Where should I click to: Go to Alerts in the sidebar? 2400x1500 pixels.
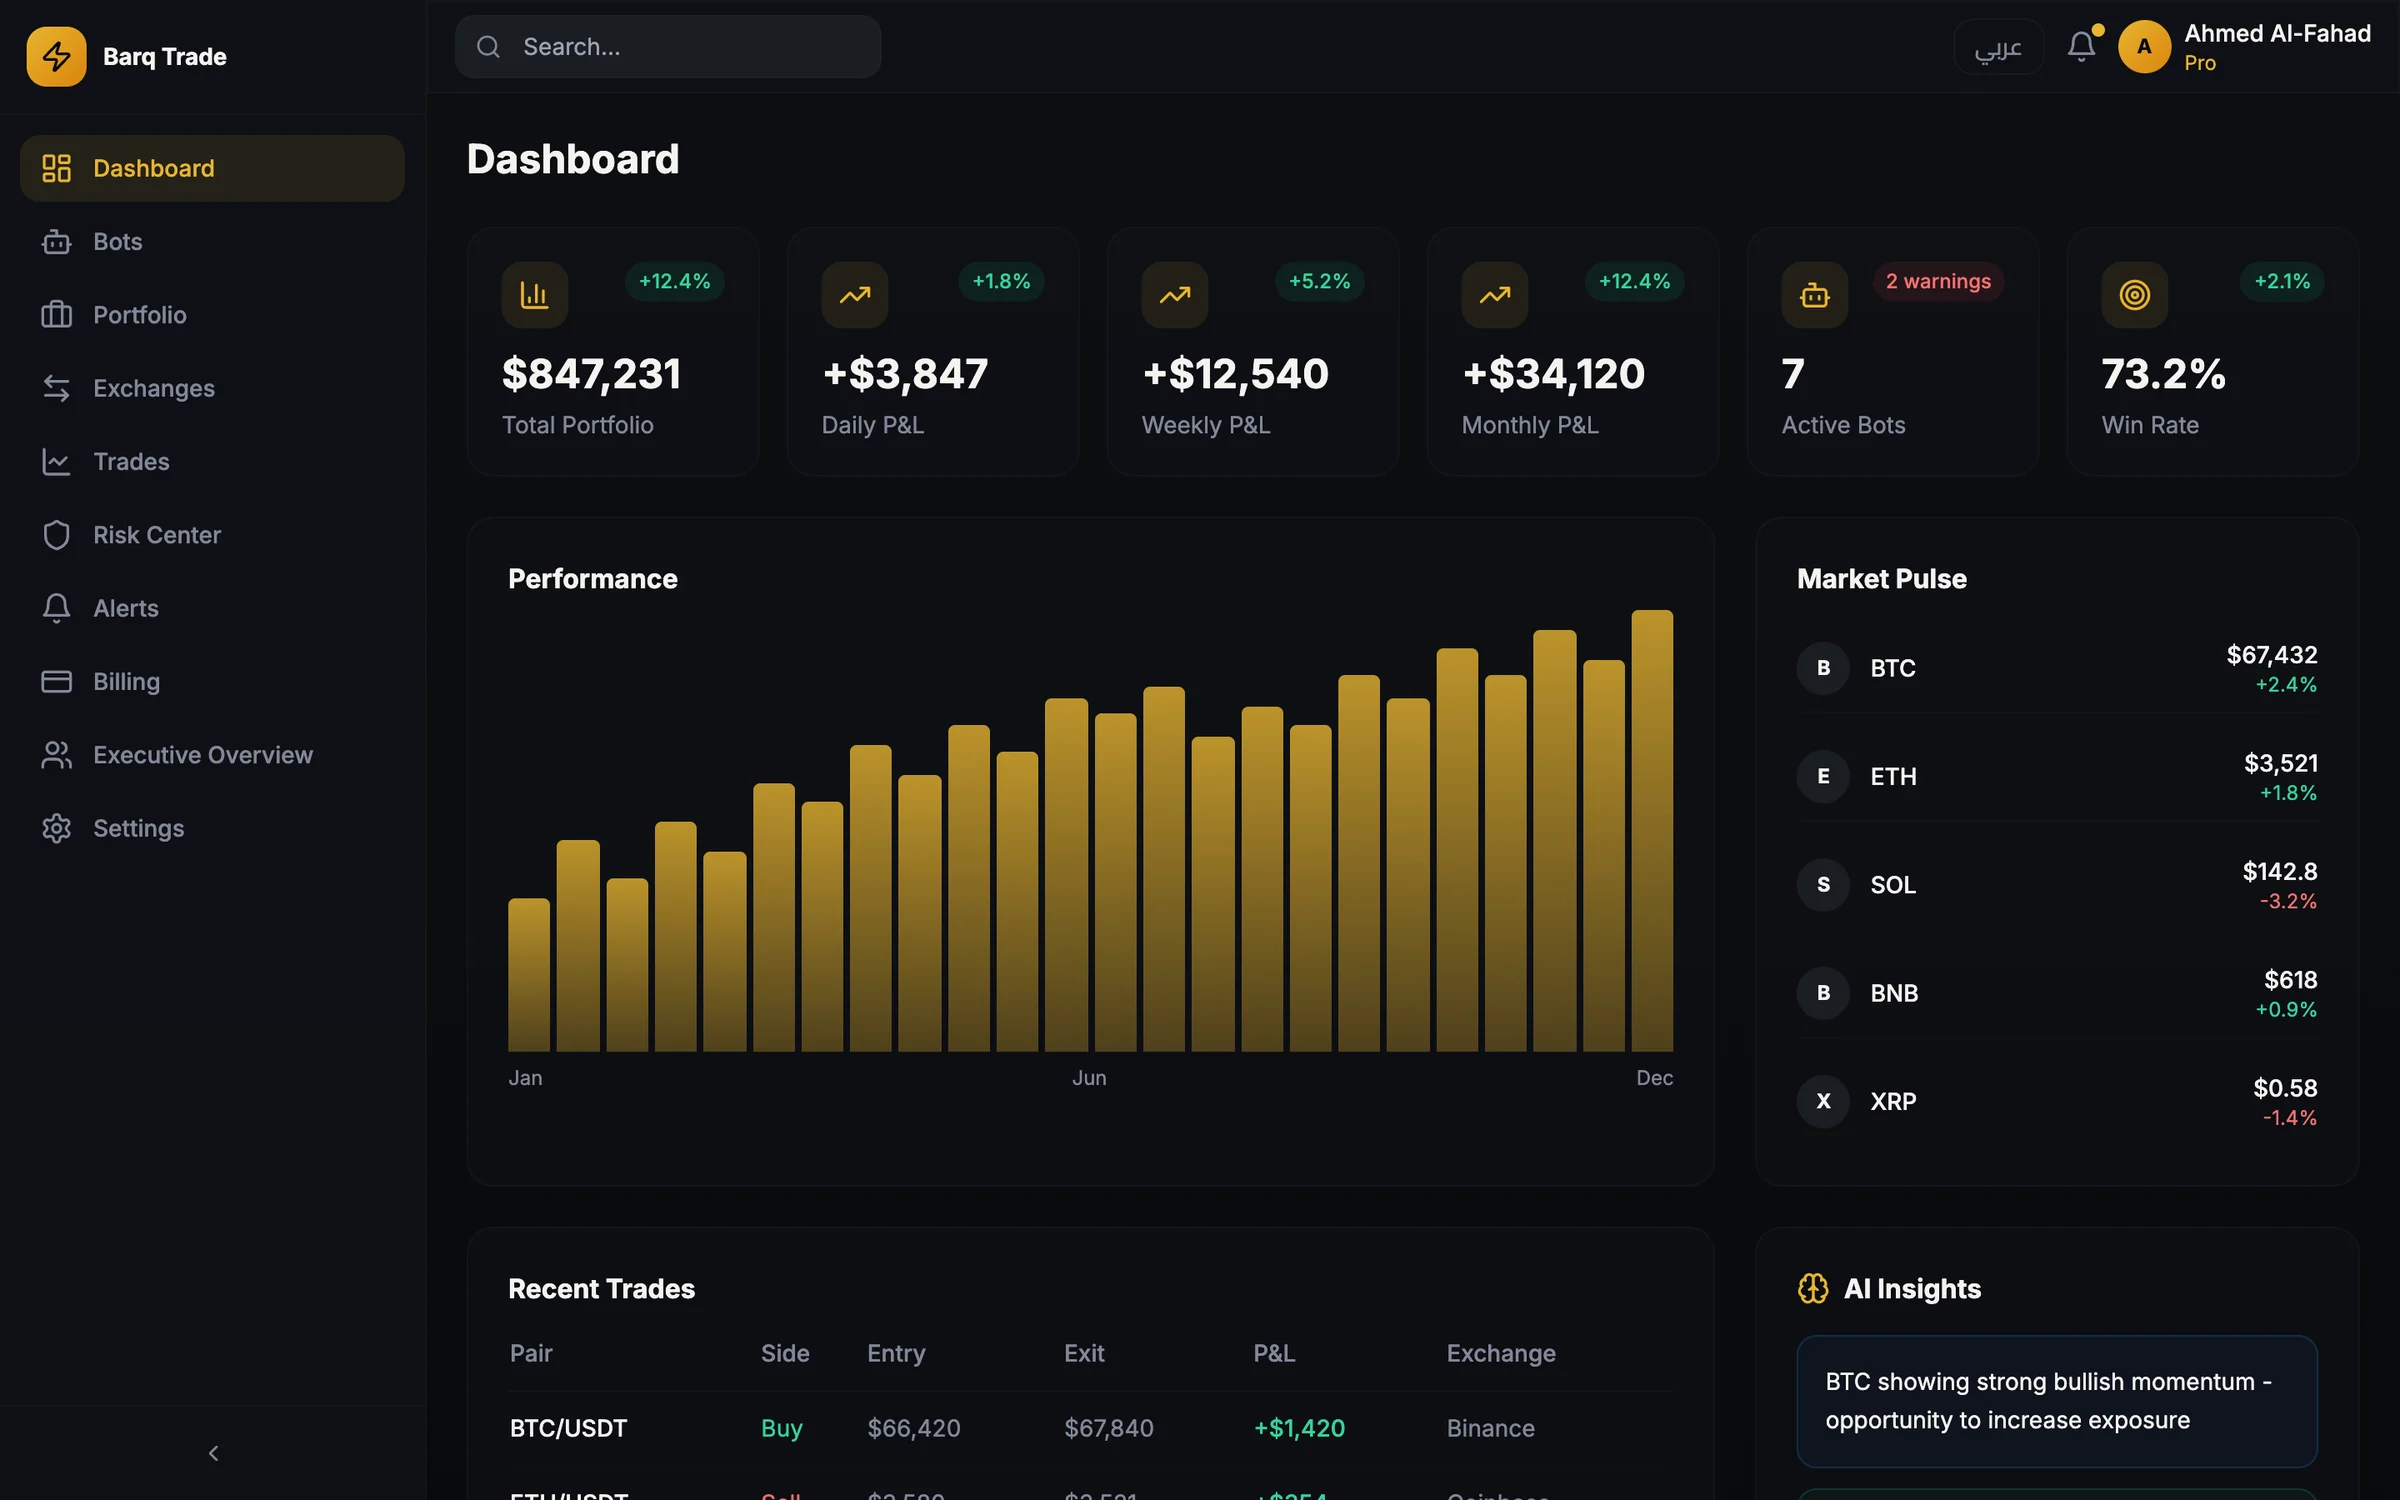pyautogui.click(x=212, y=608)
